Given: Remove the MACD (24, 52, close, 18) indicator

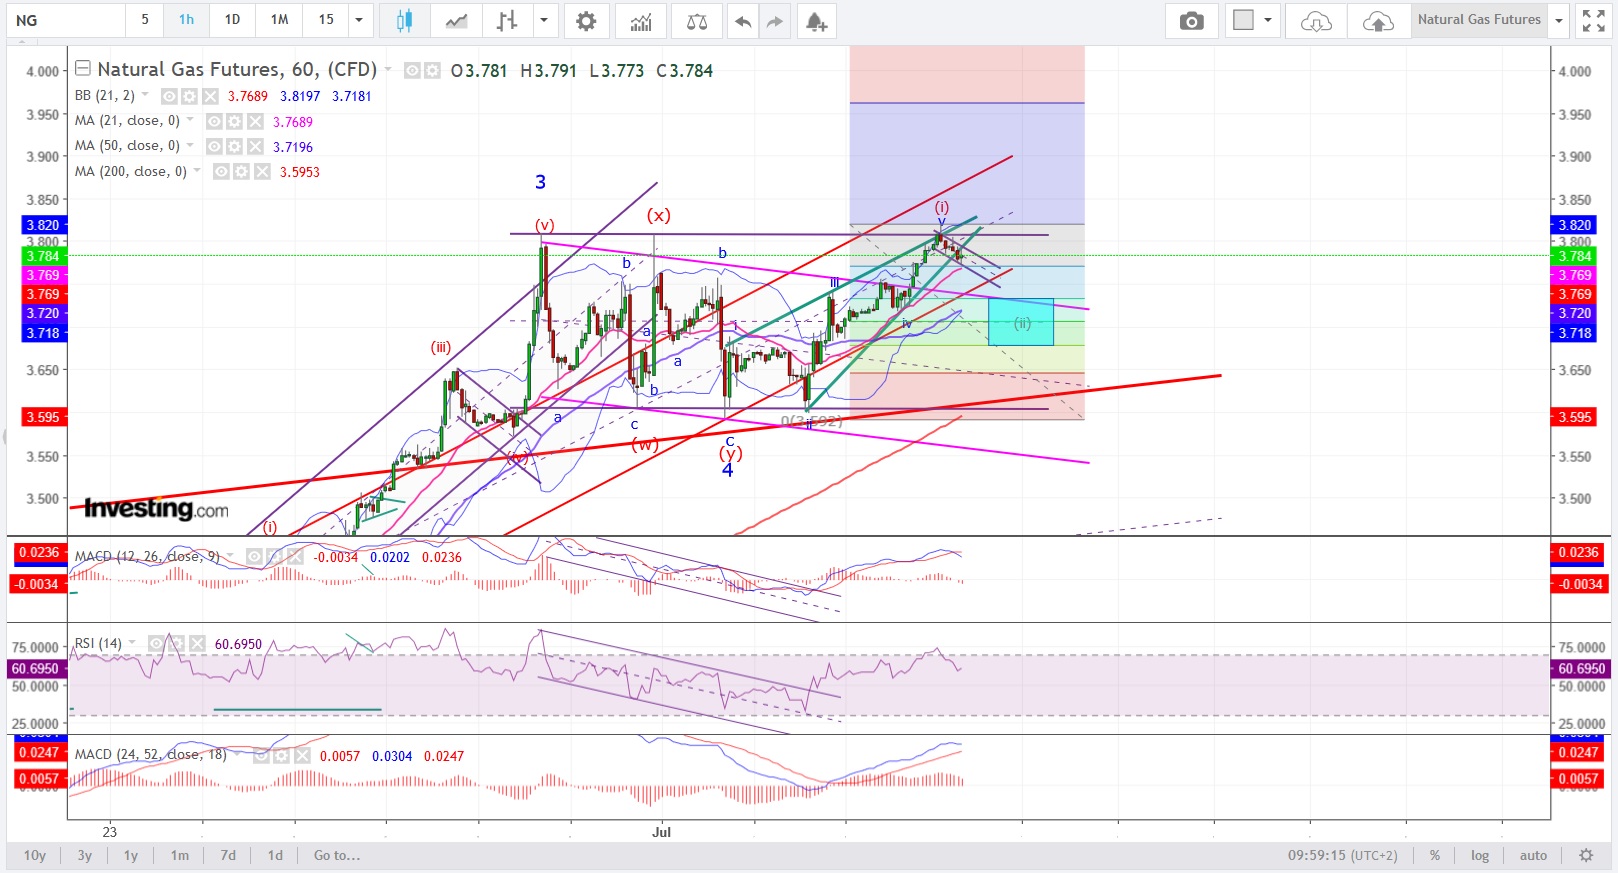Looking at the screenshot, I should 302,755.
